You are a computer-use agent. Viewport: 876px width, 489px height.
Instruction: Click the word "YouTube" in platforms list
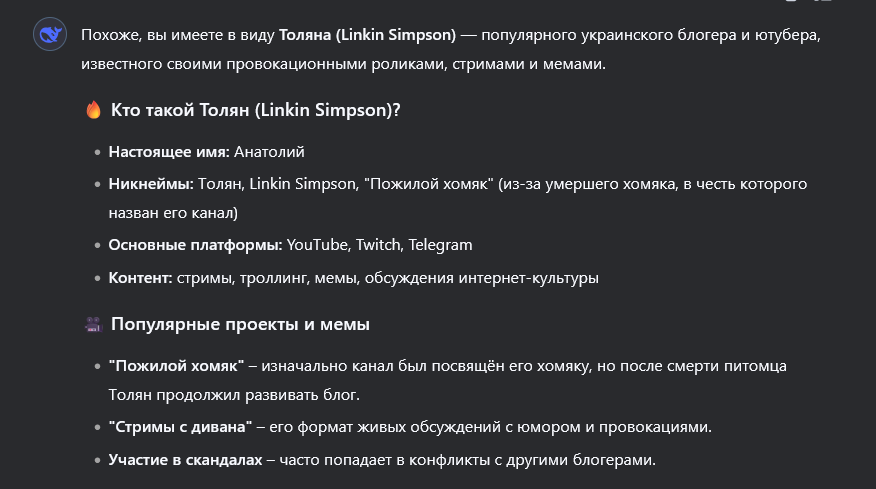point(318,245)
